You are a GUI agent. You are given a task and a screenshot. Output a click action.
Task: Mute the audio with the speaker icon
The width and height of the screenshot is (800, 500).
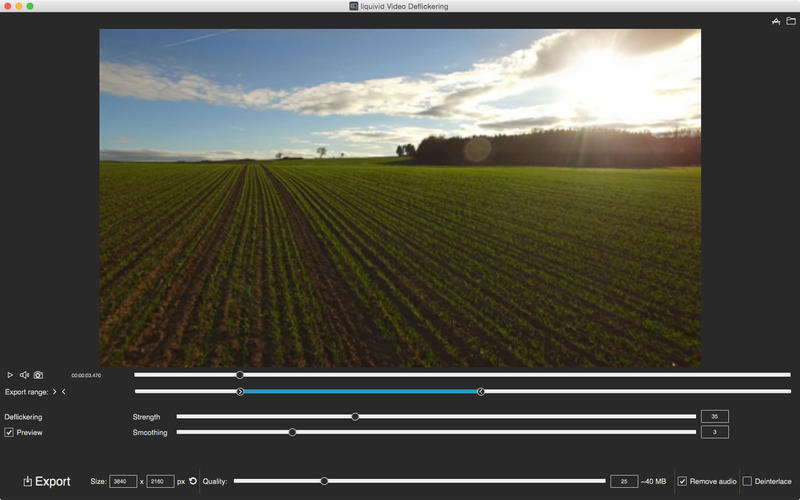[24, 375]
